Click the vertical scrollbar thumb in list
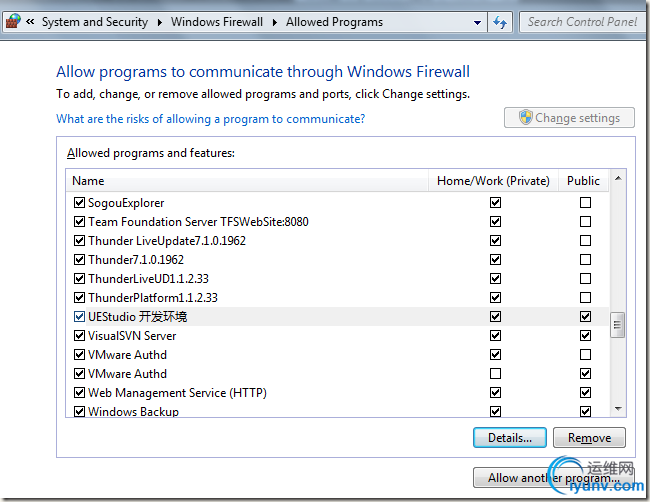Screen dimensions: 650x502 (x=618, y=325)
